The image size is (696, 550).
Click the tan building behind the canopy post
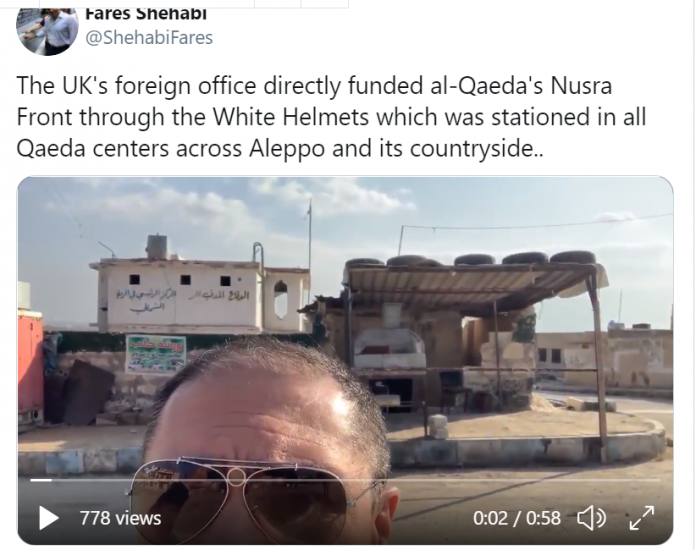[x=605, y=357]
